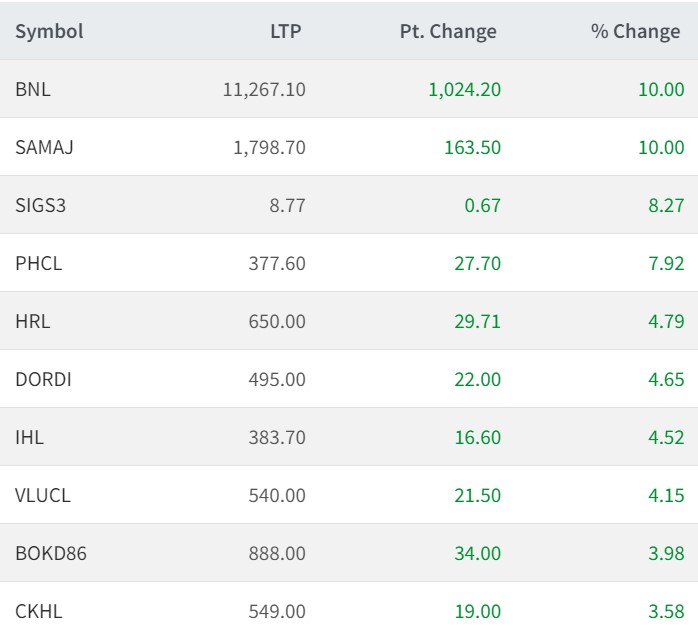Click the BOKD86 symbol link
The image size is (698, 637).
(51, 553)
